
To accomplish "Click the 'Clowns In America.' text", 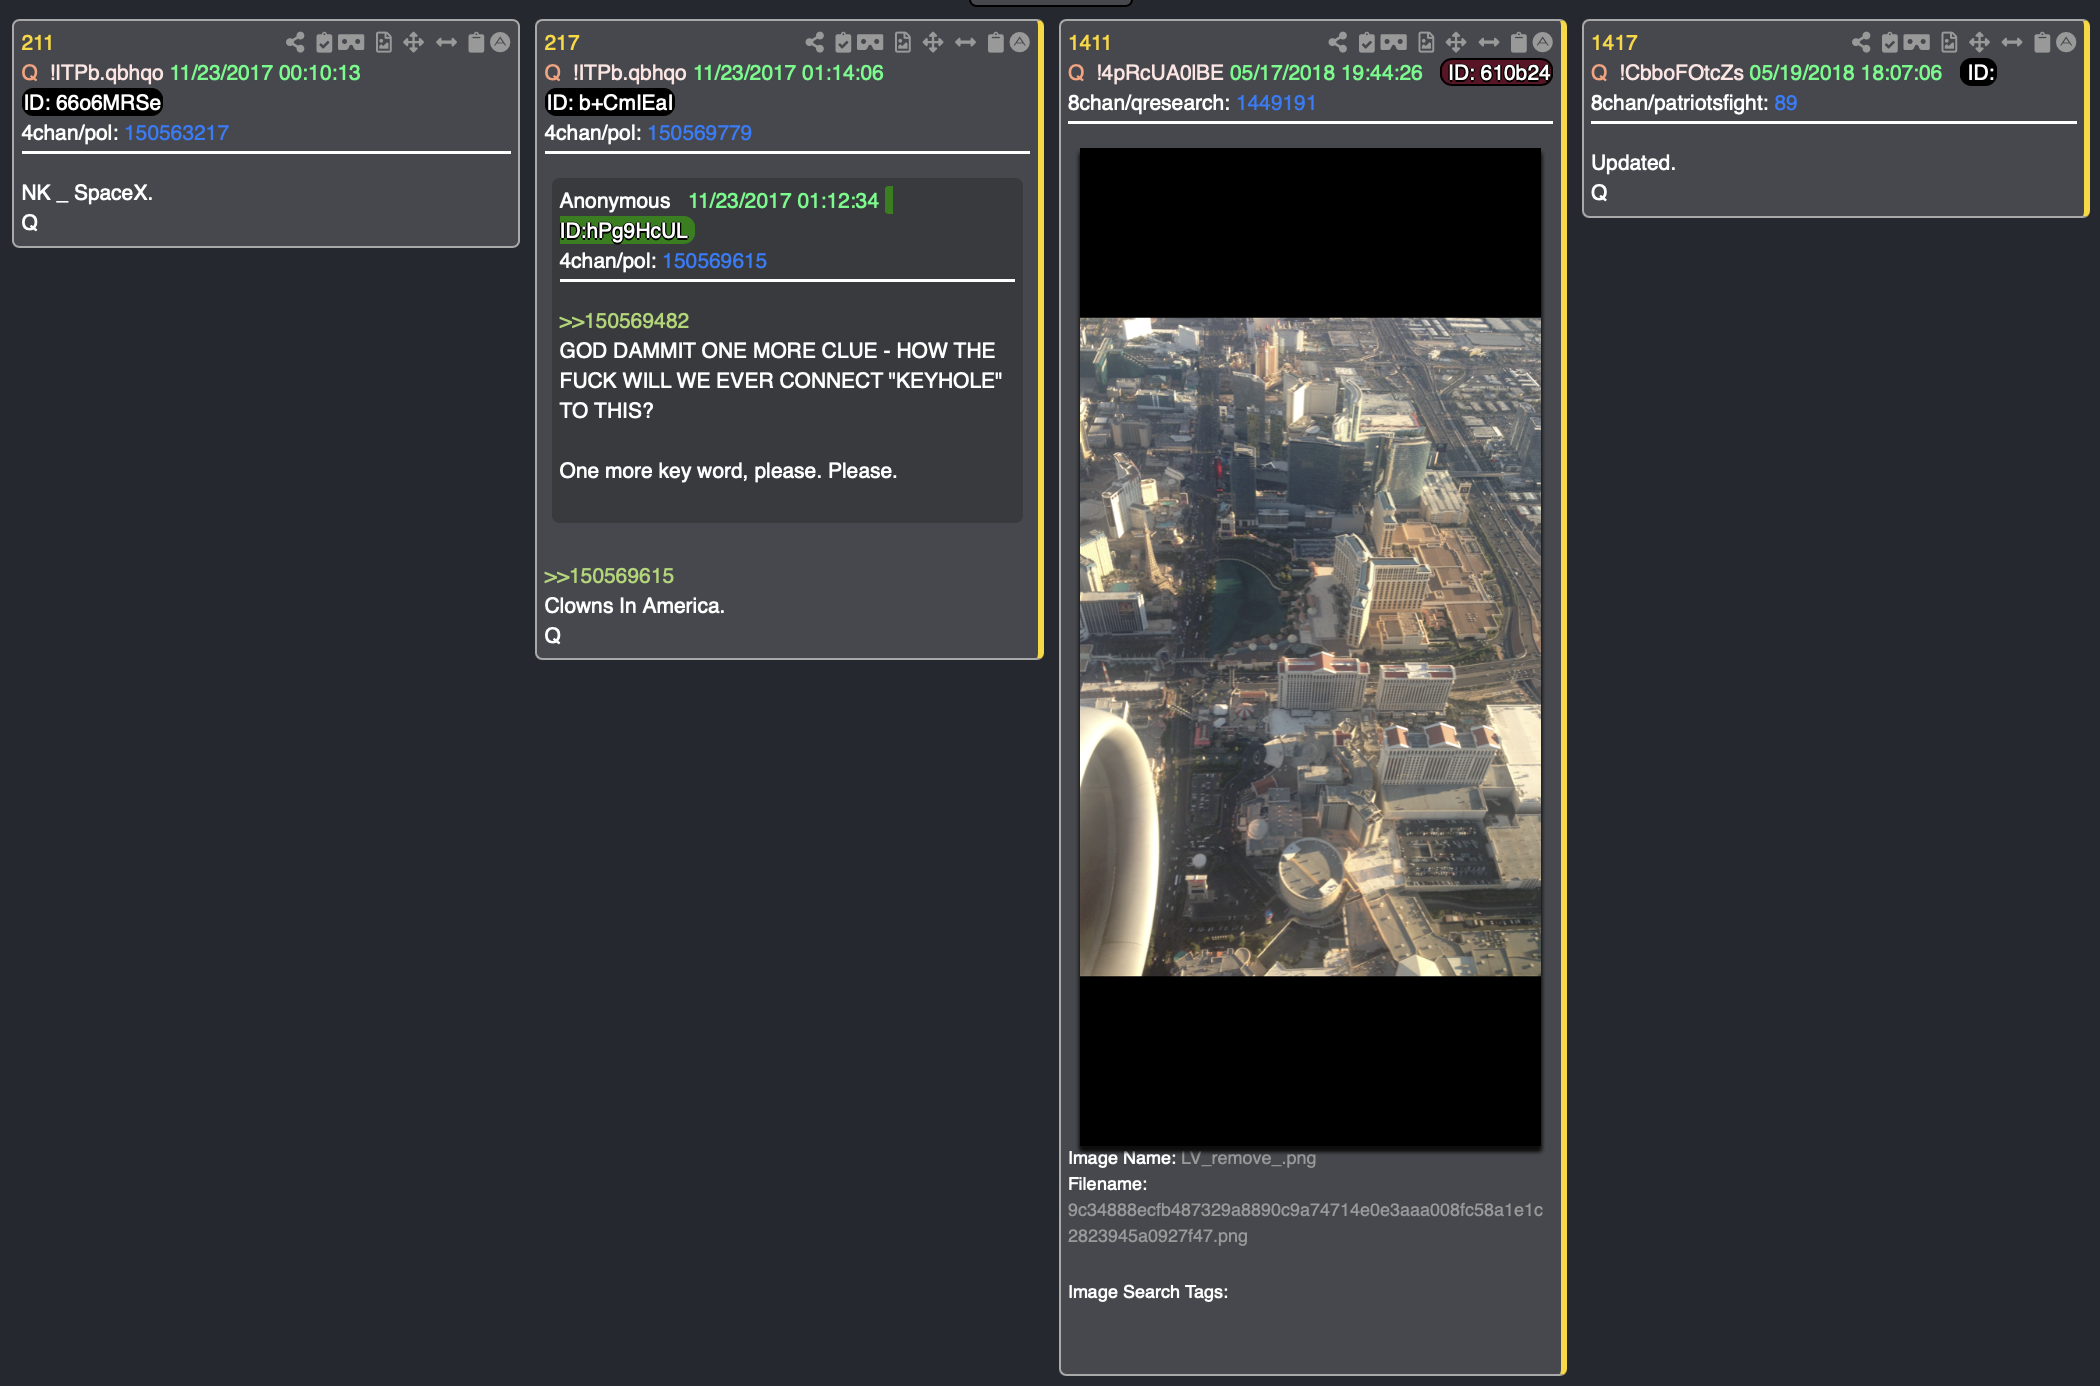I will (634, 606).
